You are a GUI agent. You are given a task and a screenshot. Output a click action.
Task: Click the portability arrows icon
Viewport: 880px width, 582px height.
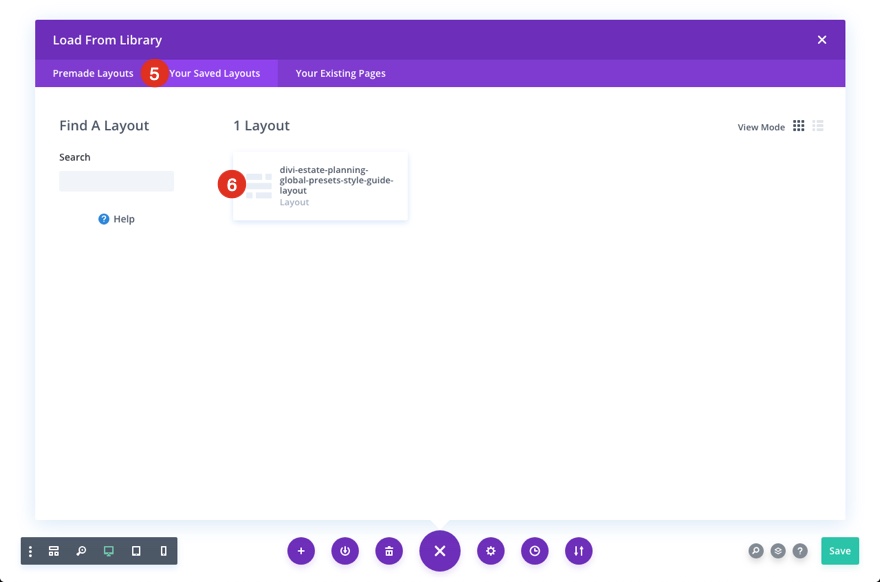[x=579, y=551]
